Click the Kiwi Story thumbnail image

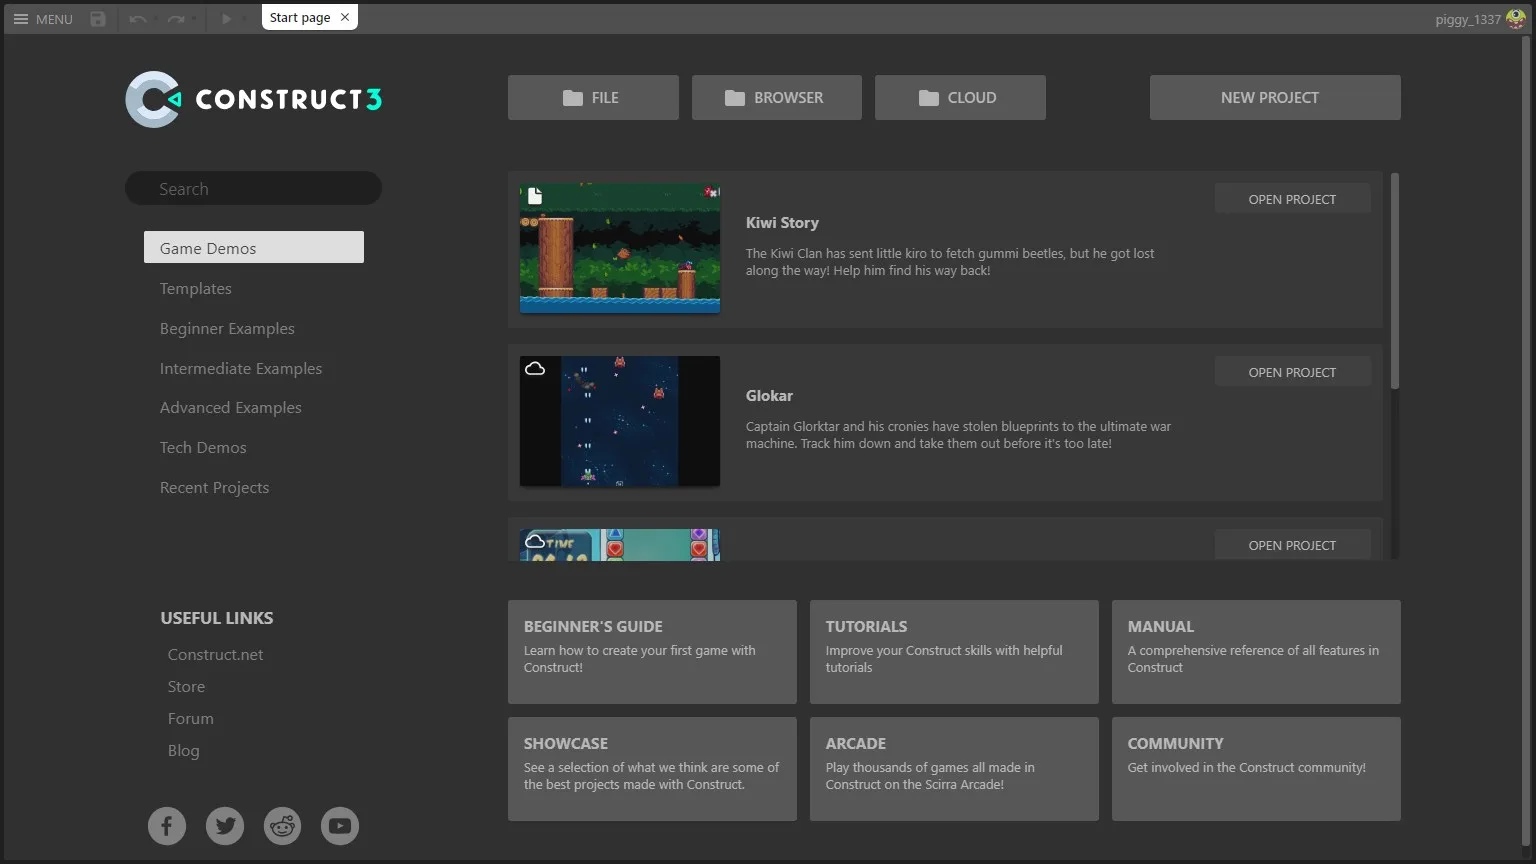point(620,248)
